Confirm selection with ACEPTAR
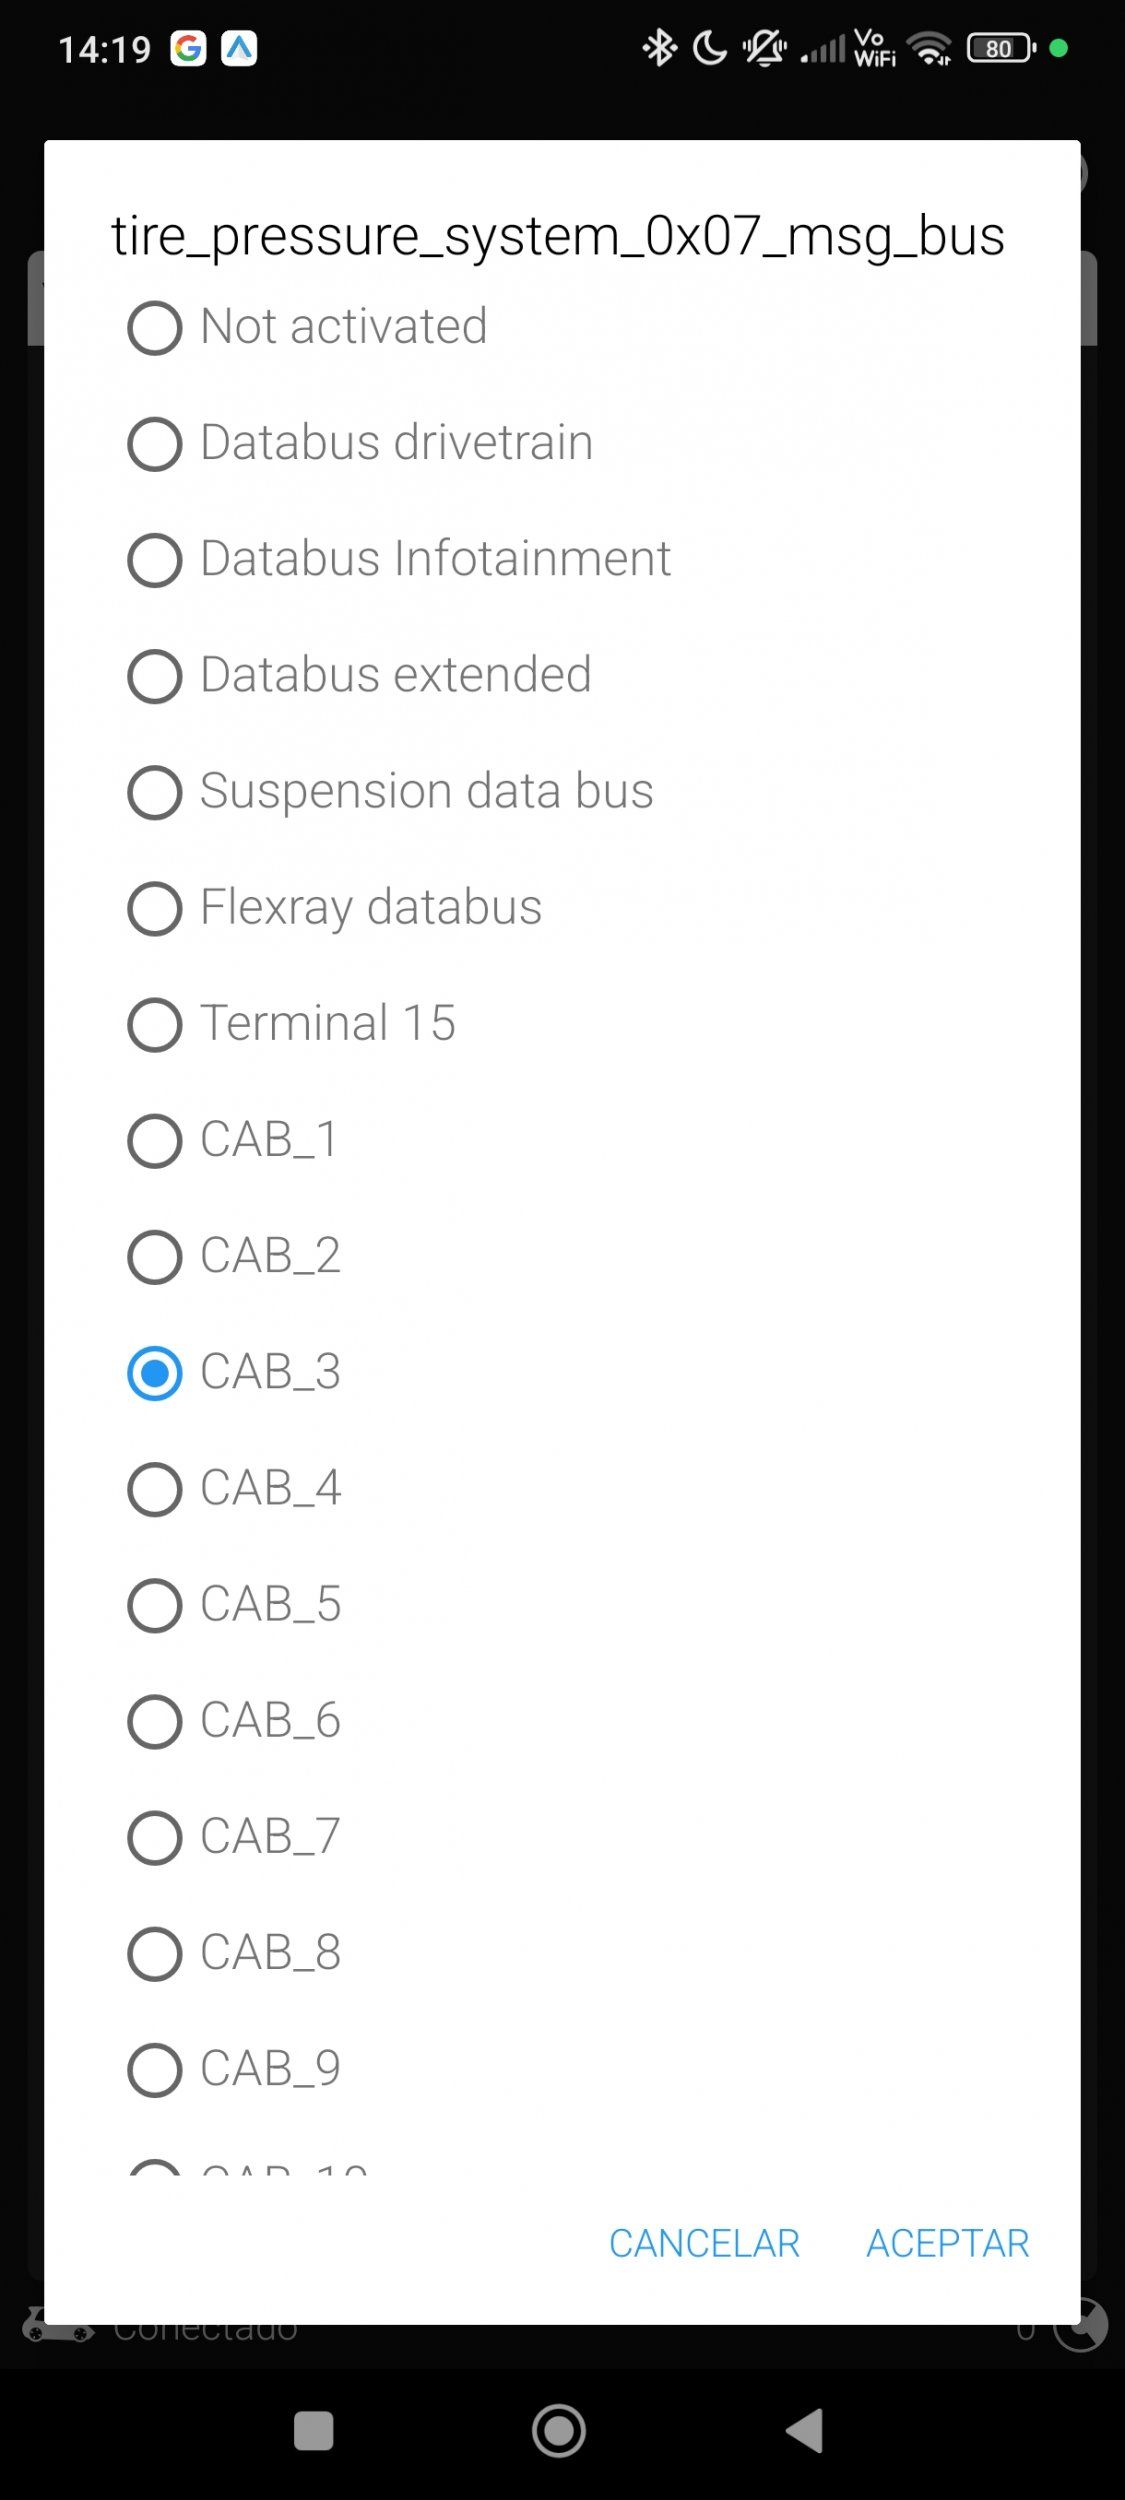Viewport: 1125px width, 2500px height. tap(947, 2243)
